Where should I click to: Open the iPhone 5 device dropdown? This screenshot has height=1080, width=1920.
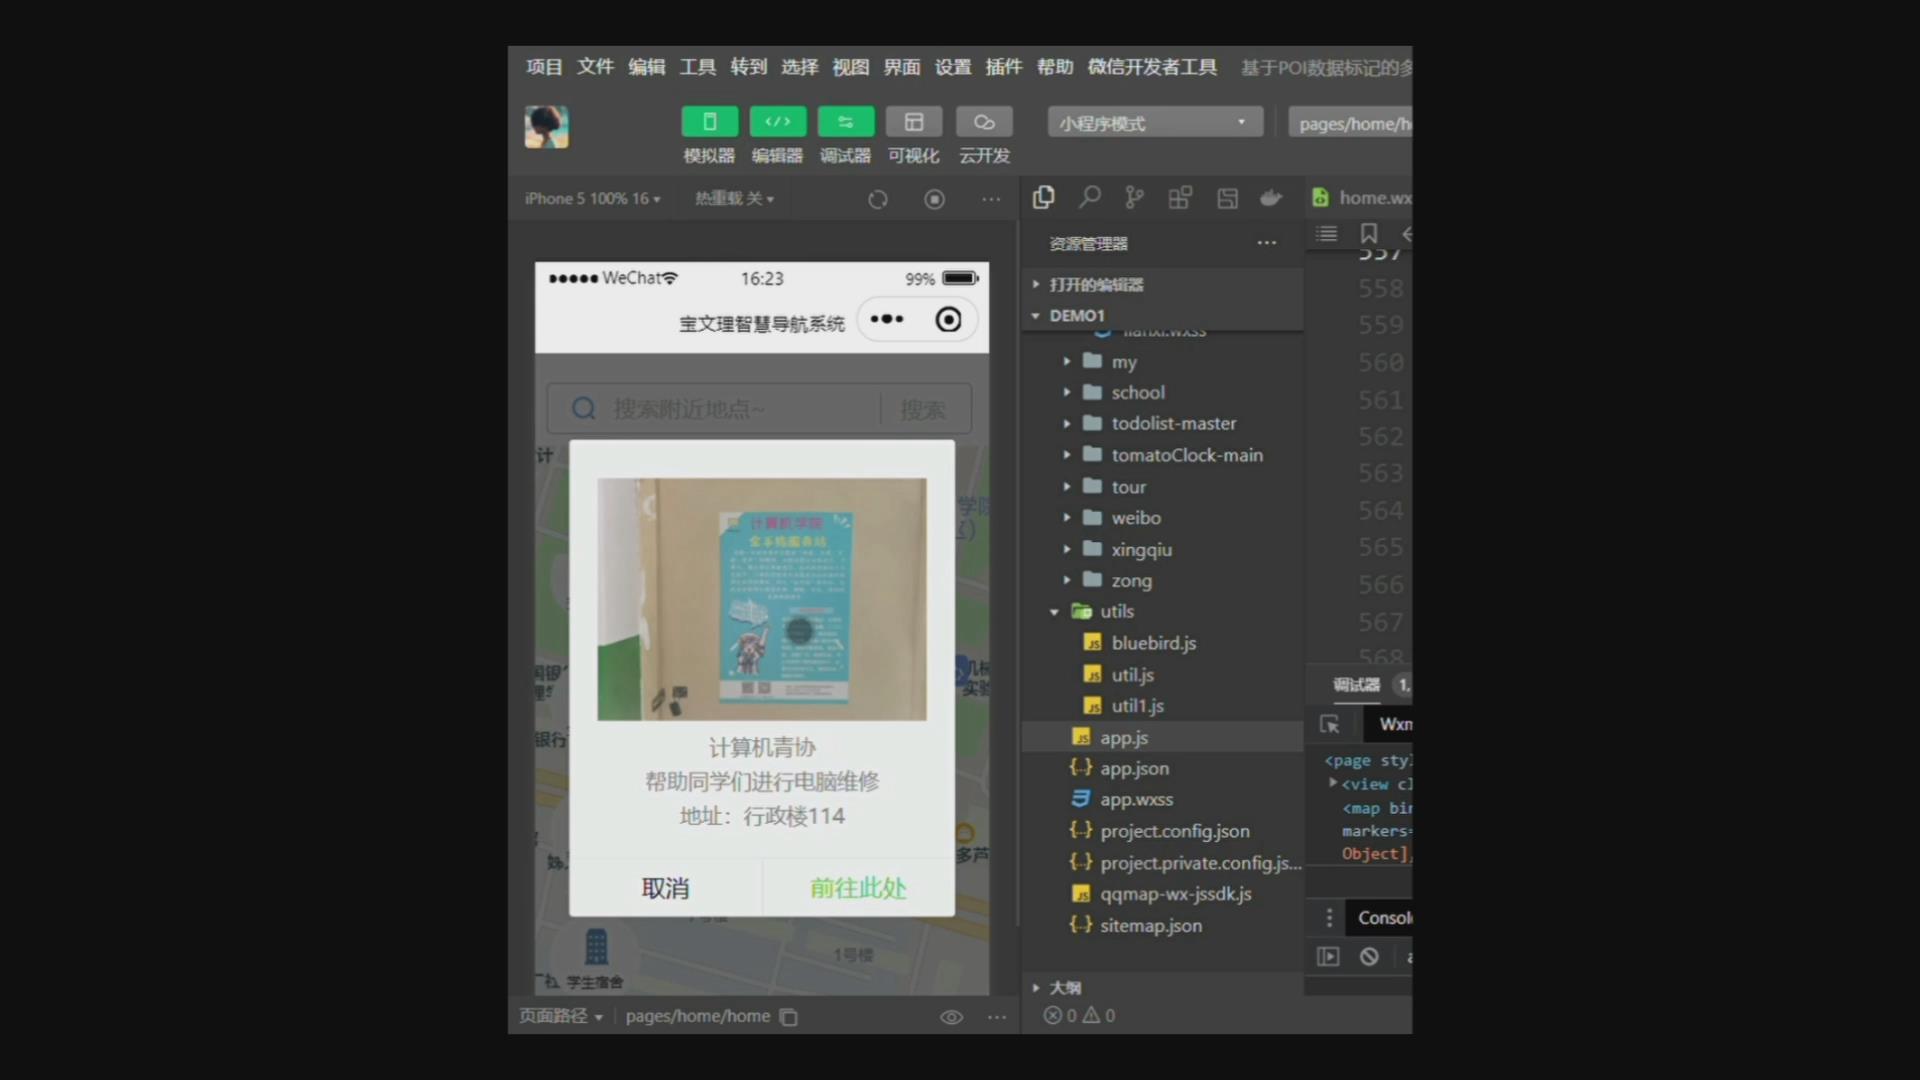point(591,198)
